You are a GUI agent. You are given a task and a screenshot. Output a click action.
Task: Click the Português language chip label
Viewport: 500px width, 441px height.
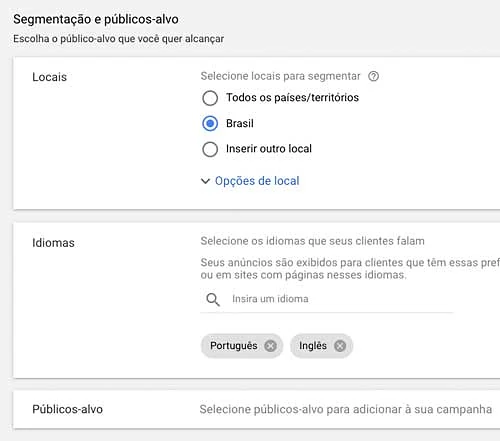pyautogui.click(x=234, y=346)
